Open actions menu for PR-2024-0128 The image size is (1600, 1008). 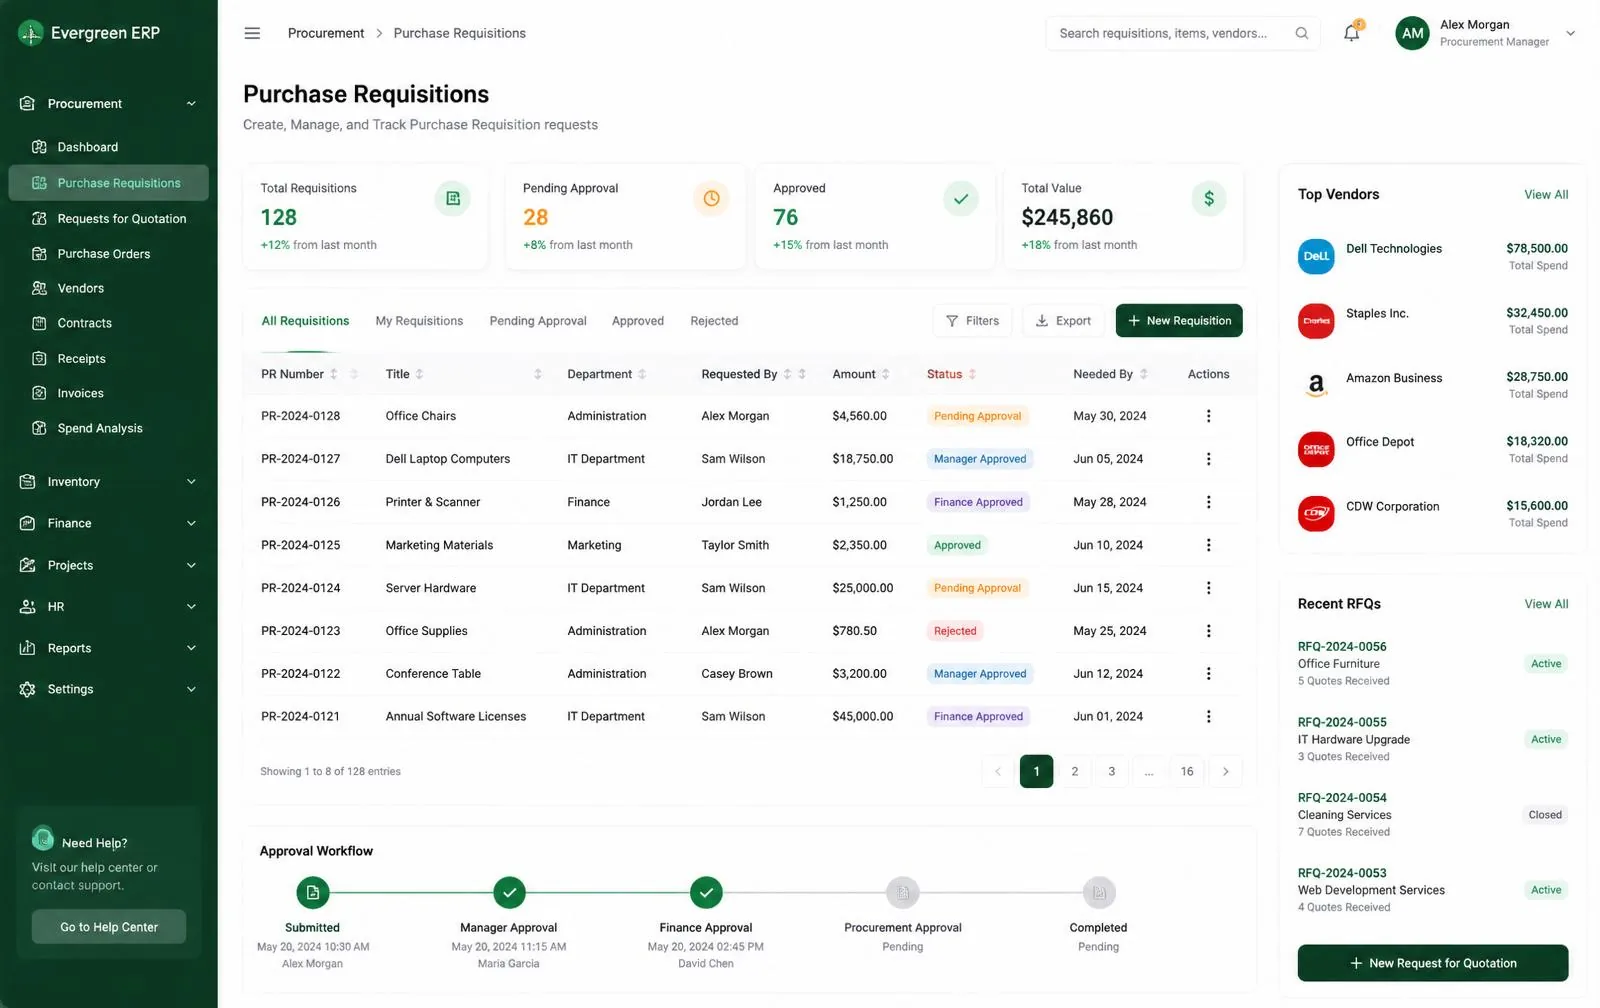pyautogui.click(x=1208, y=416)
